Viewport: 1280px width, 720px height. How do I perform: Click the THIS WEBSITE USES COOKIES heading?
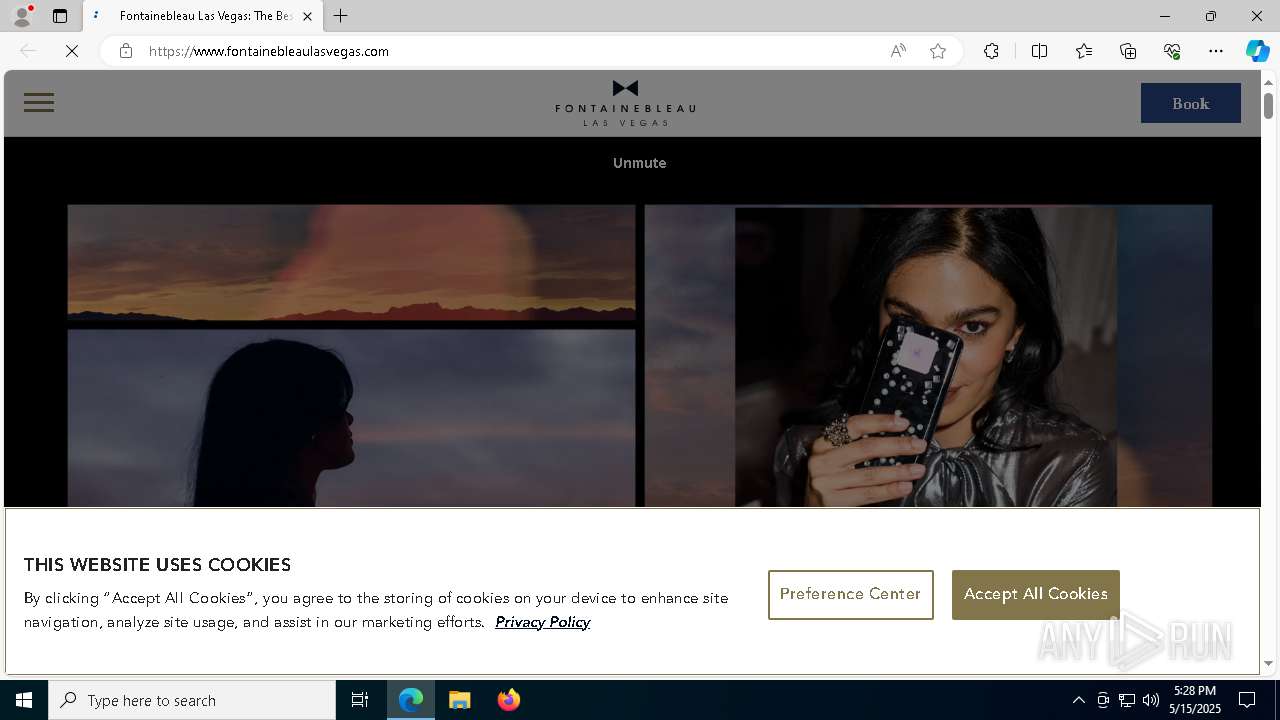coord(157,565)
